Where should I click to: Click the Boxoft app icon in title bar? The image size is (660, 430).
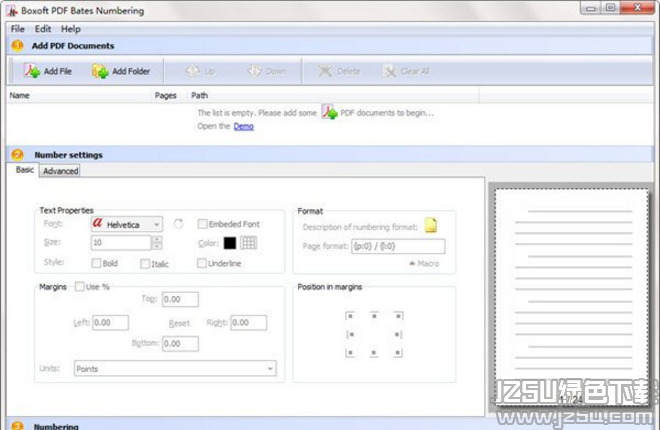click(x=11, y=11)
